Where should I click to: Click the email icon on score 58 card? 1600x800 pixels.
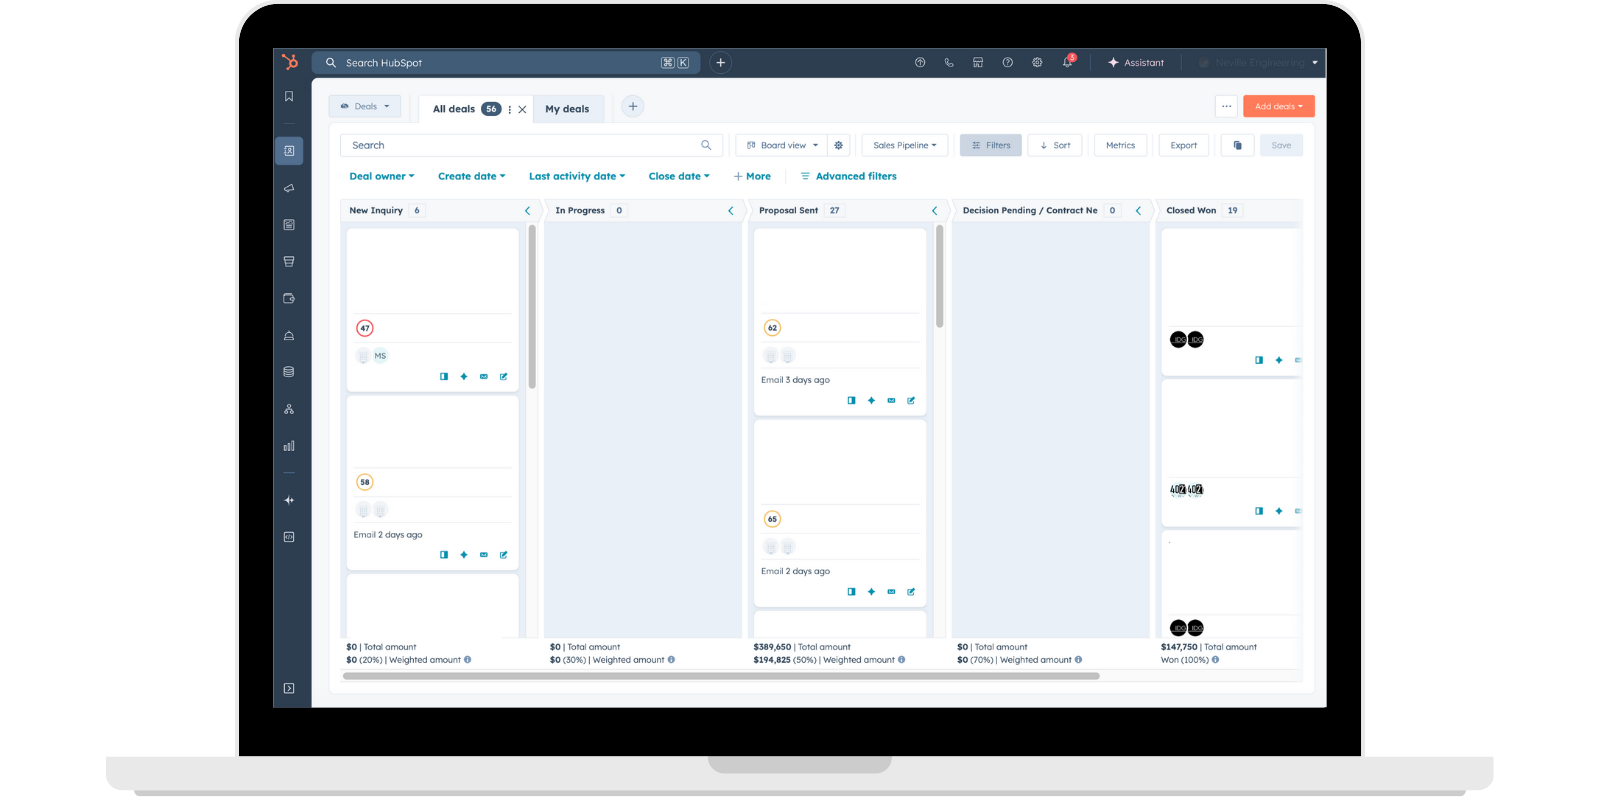coord(484,555)
